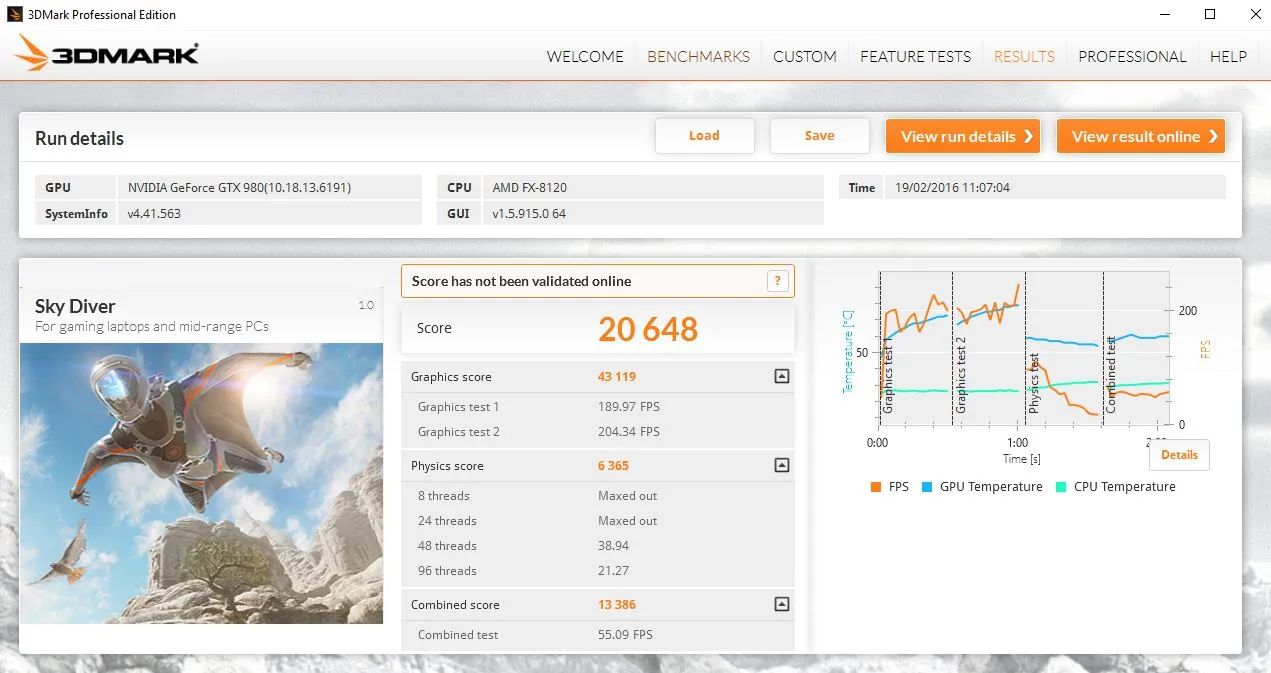Click the orange FPS legend swatch
This screenshot has width=1271, height=673.
(x=876, y=487)
